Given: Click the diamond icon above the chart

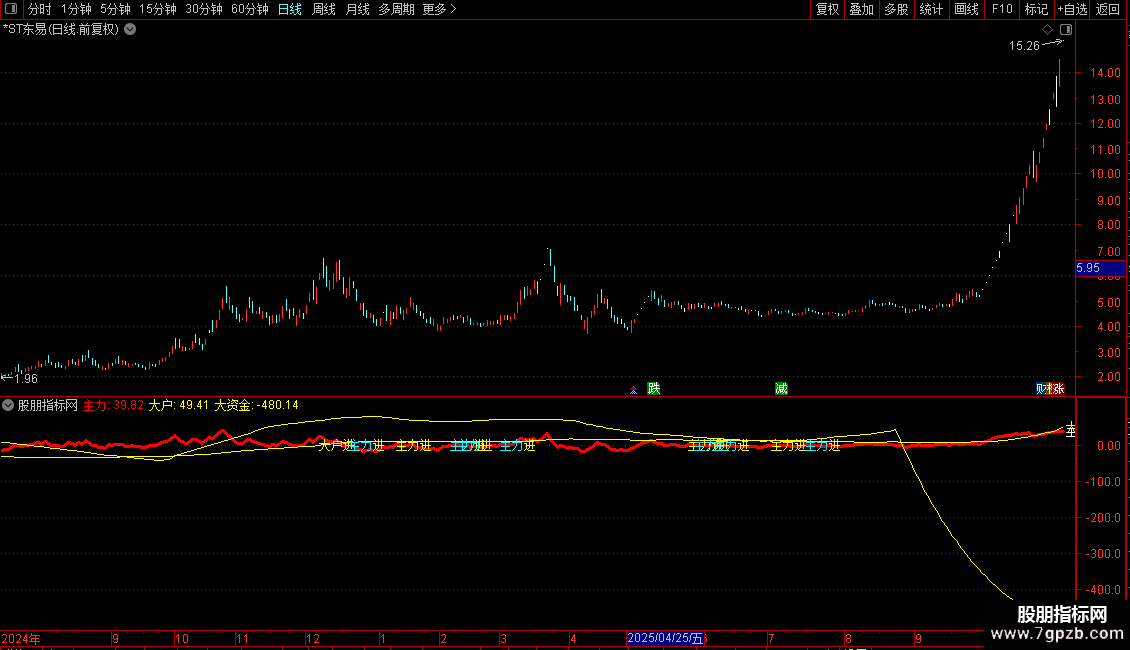Looking at the screenshot, I should [1048, 30].
